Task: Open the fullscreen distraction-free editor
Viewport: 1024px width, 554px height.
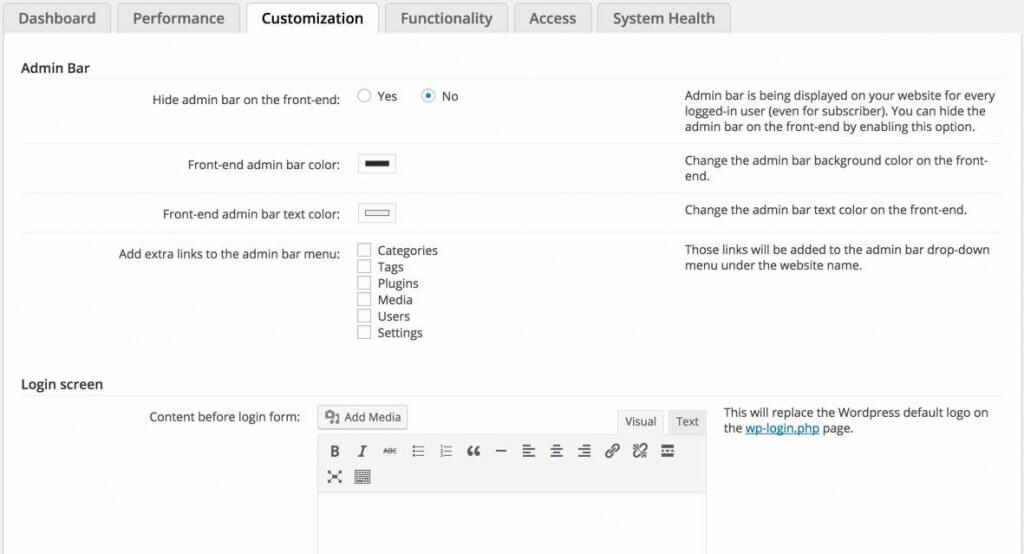Action: (335, 477)
